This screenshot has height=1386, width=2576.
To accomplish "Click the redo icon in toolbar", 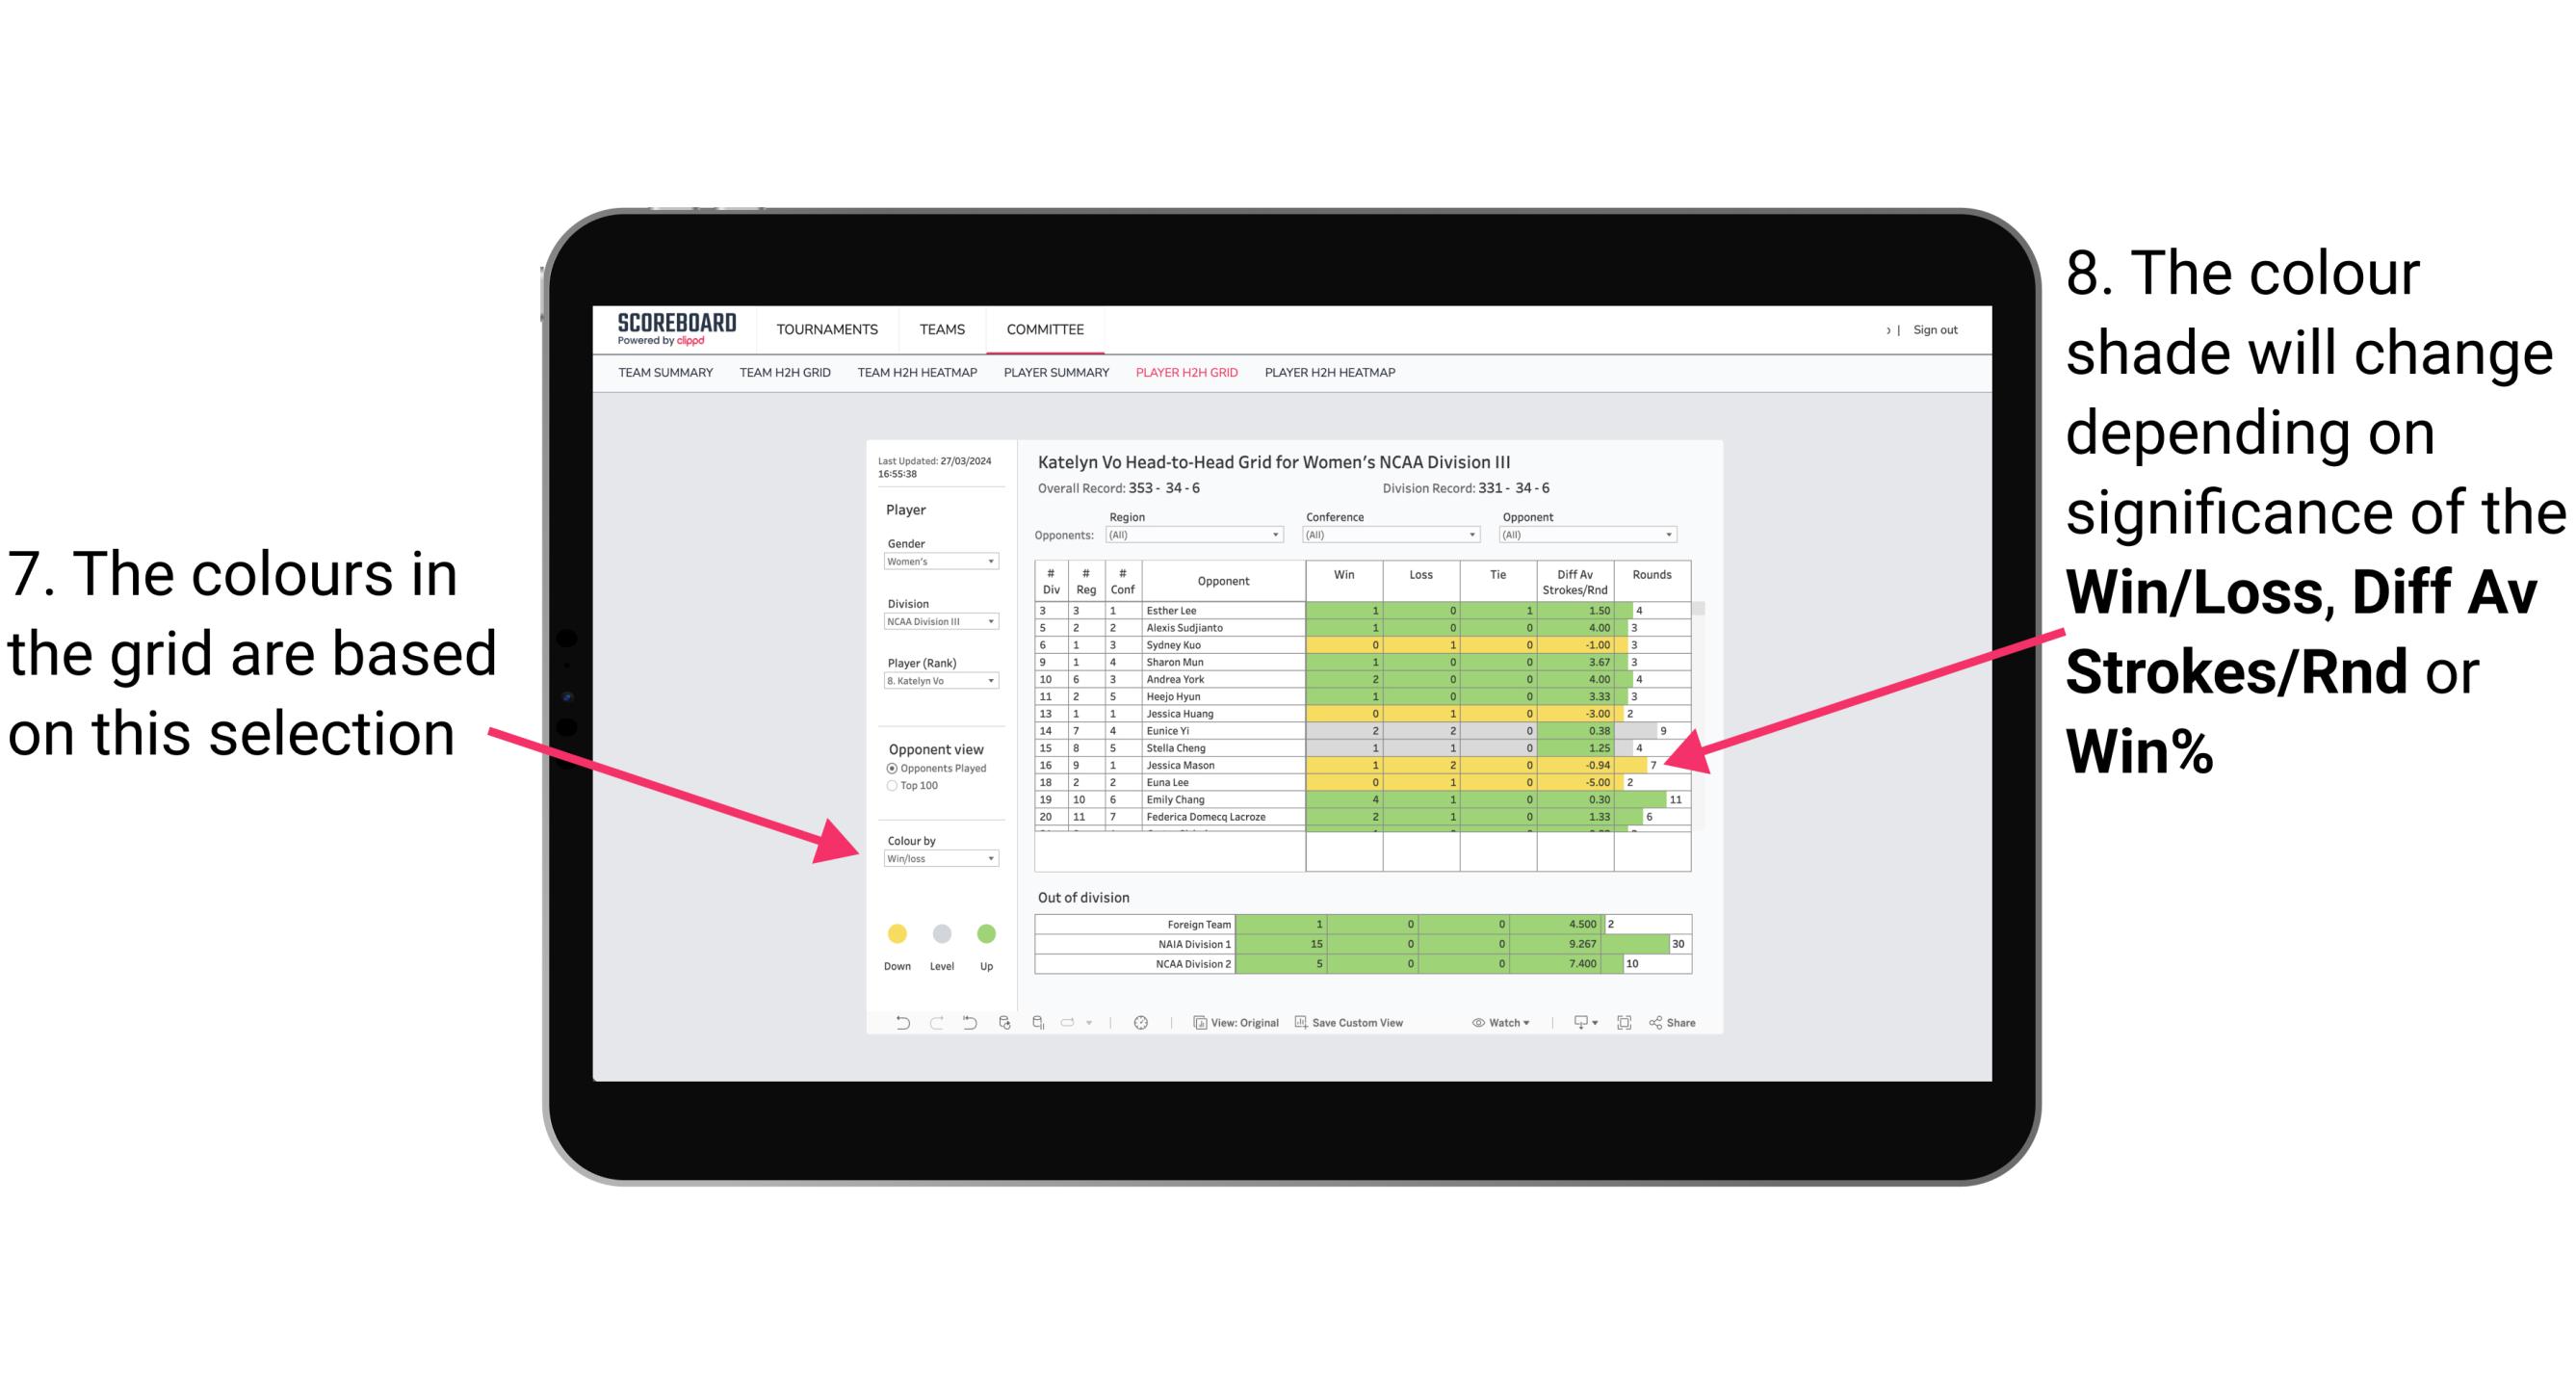I will [920, 1026].
